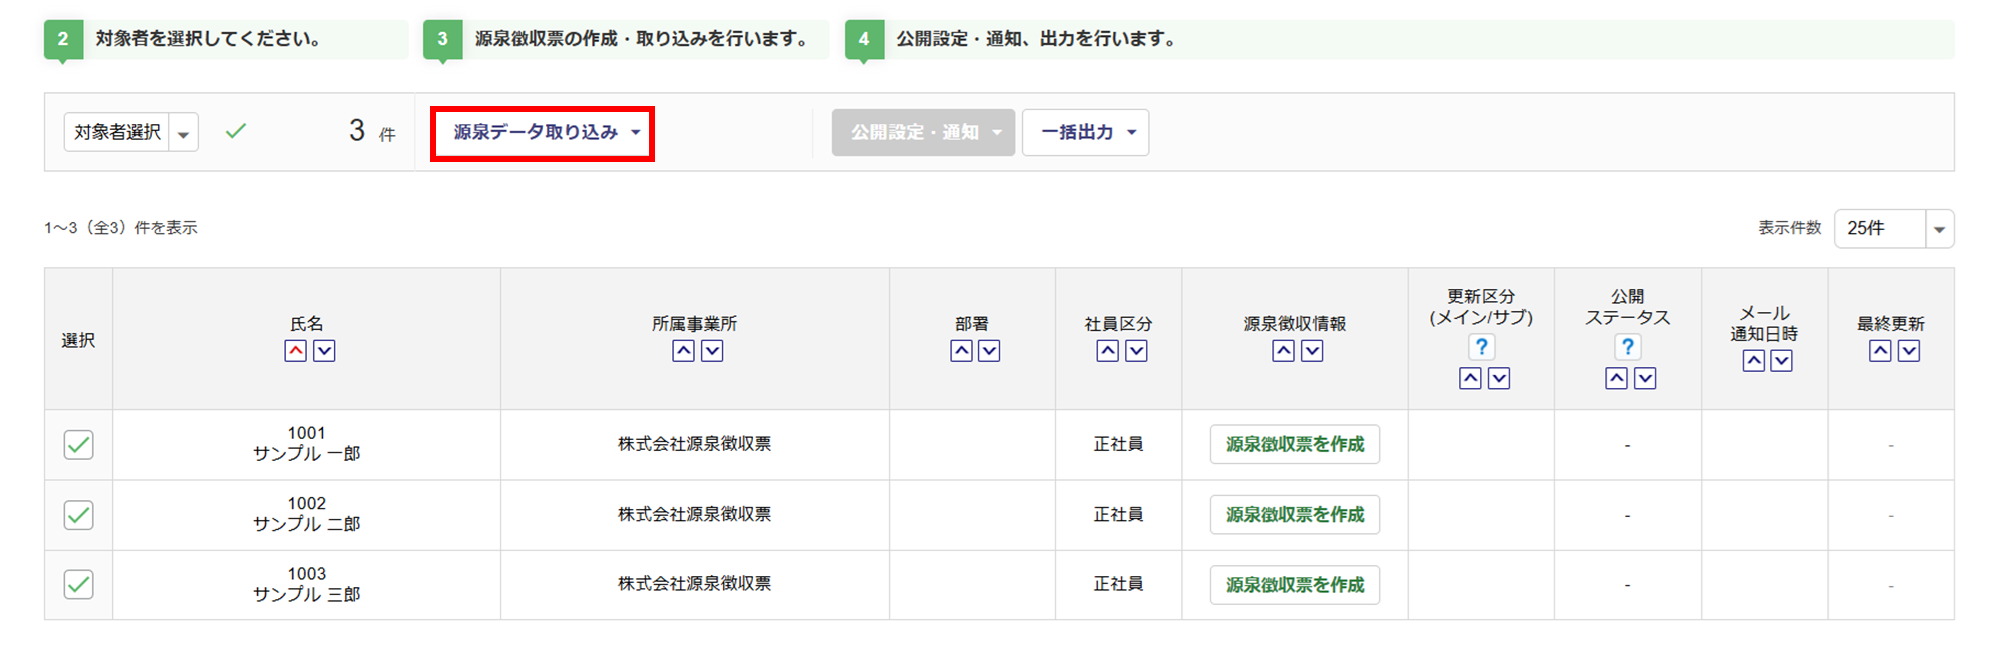Sort メール通知日時 column ascending
Viewport: 2000px width, 651px height.
tap(1753, 361)
